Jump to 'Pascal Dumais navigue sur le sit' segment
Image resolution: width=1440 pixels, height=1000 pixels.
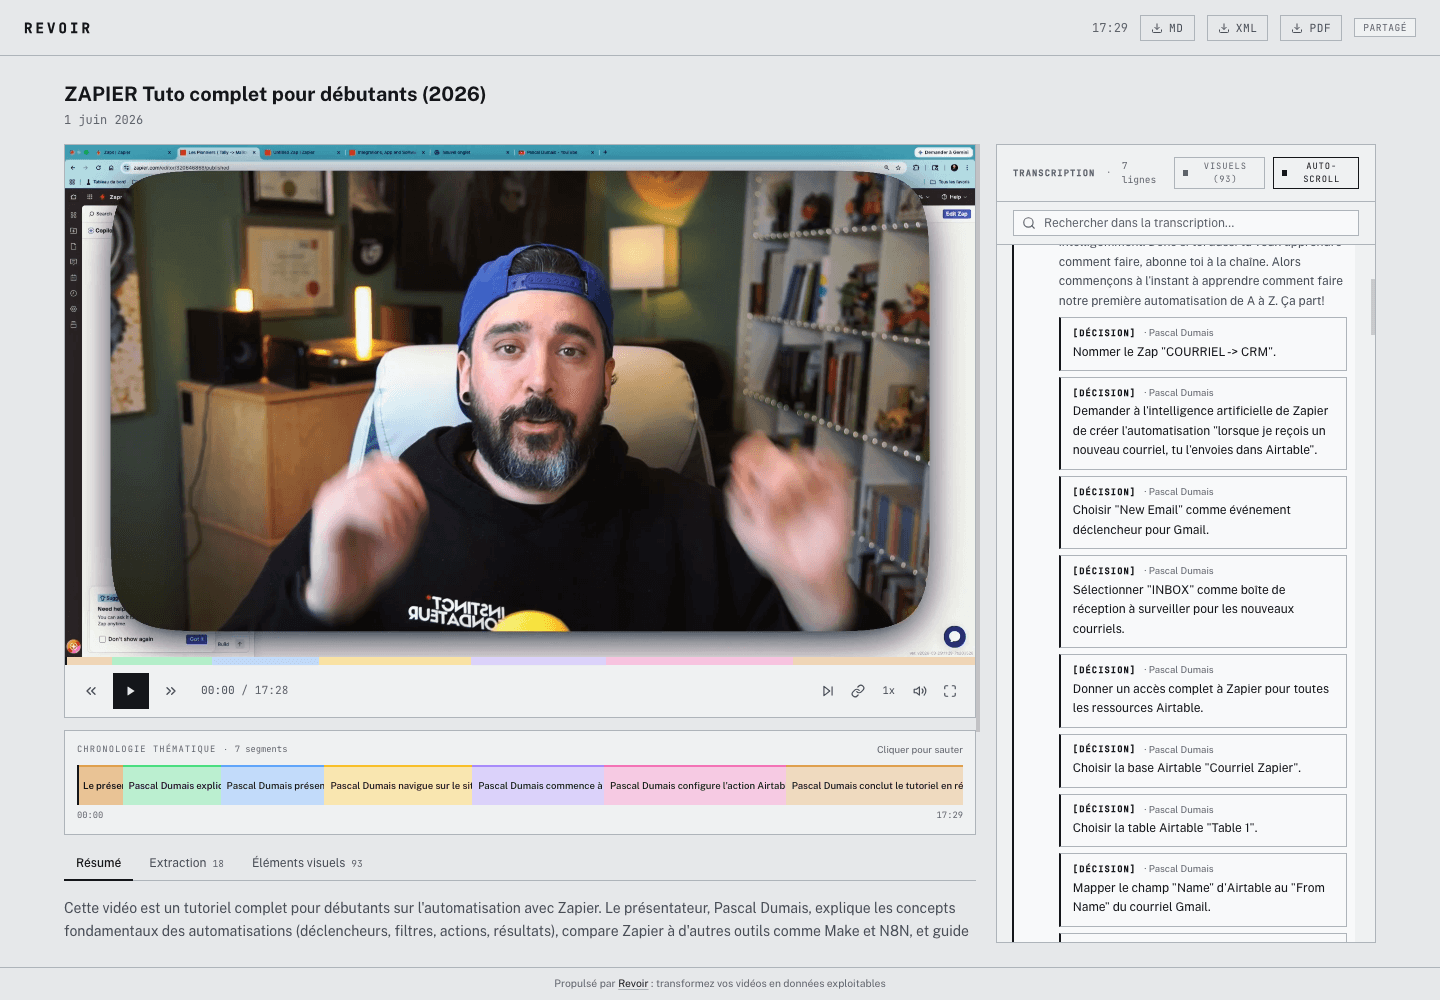[399, 786]
